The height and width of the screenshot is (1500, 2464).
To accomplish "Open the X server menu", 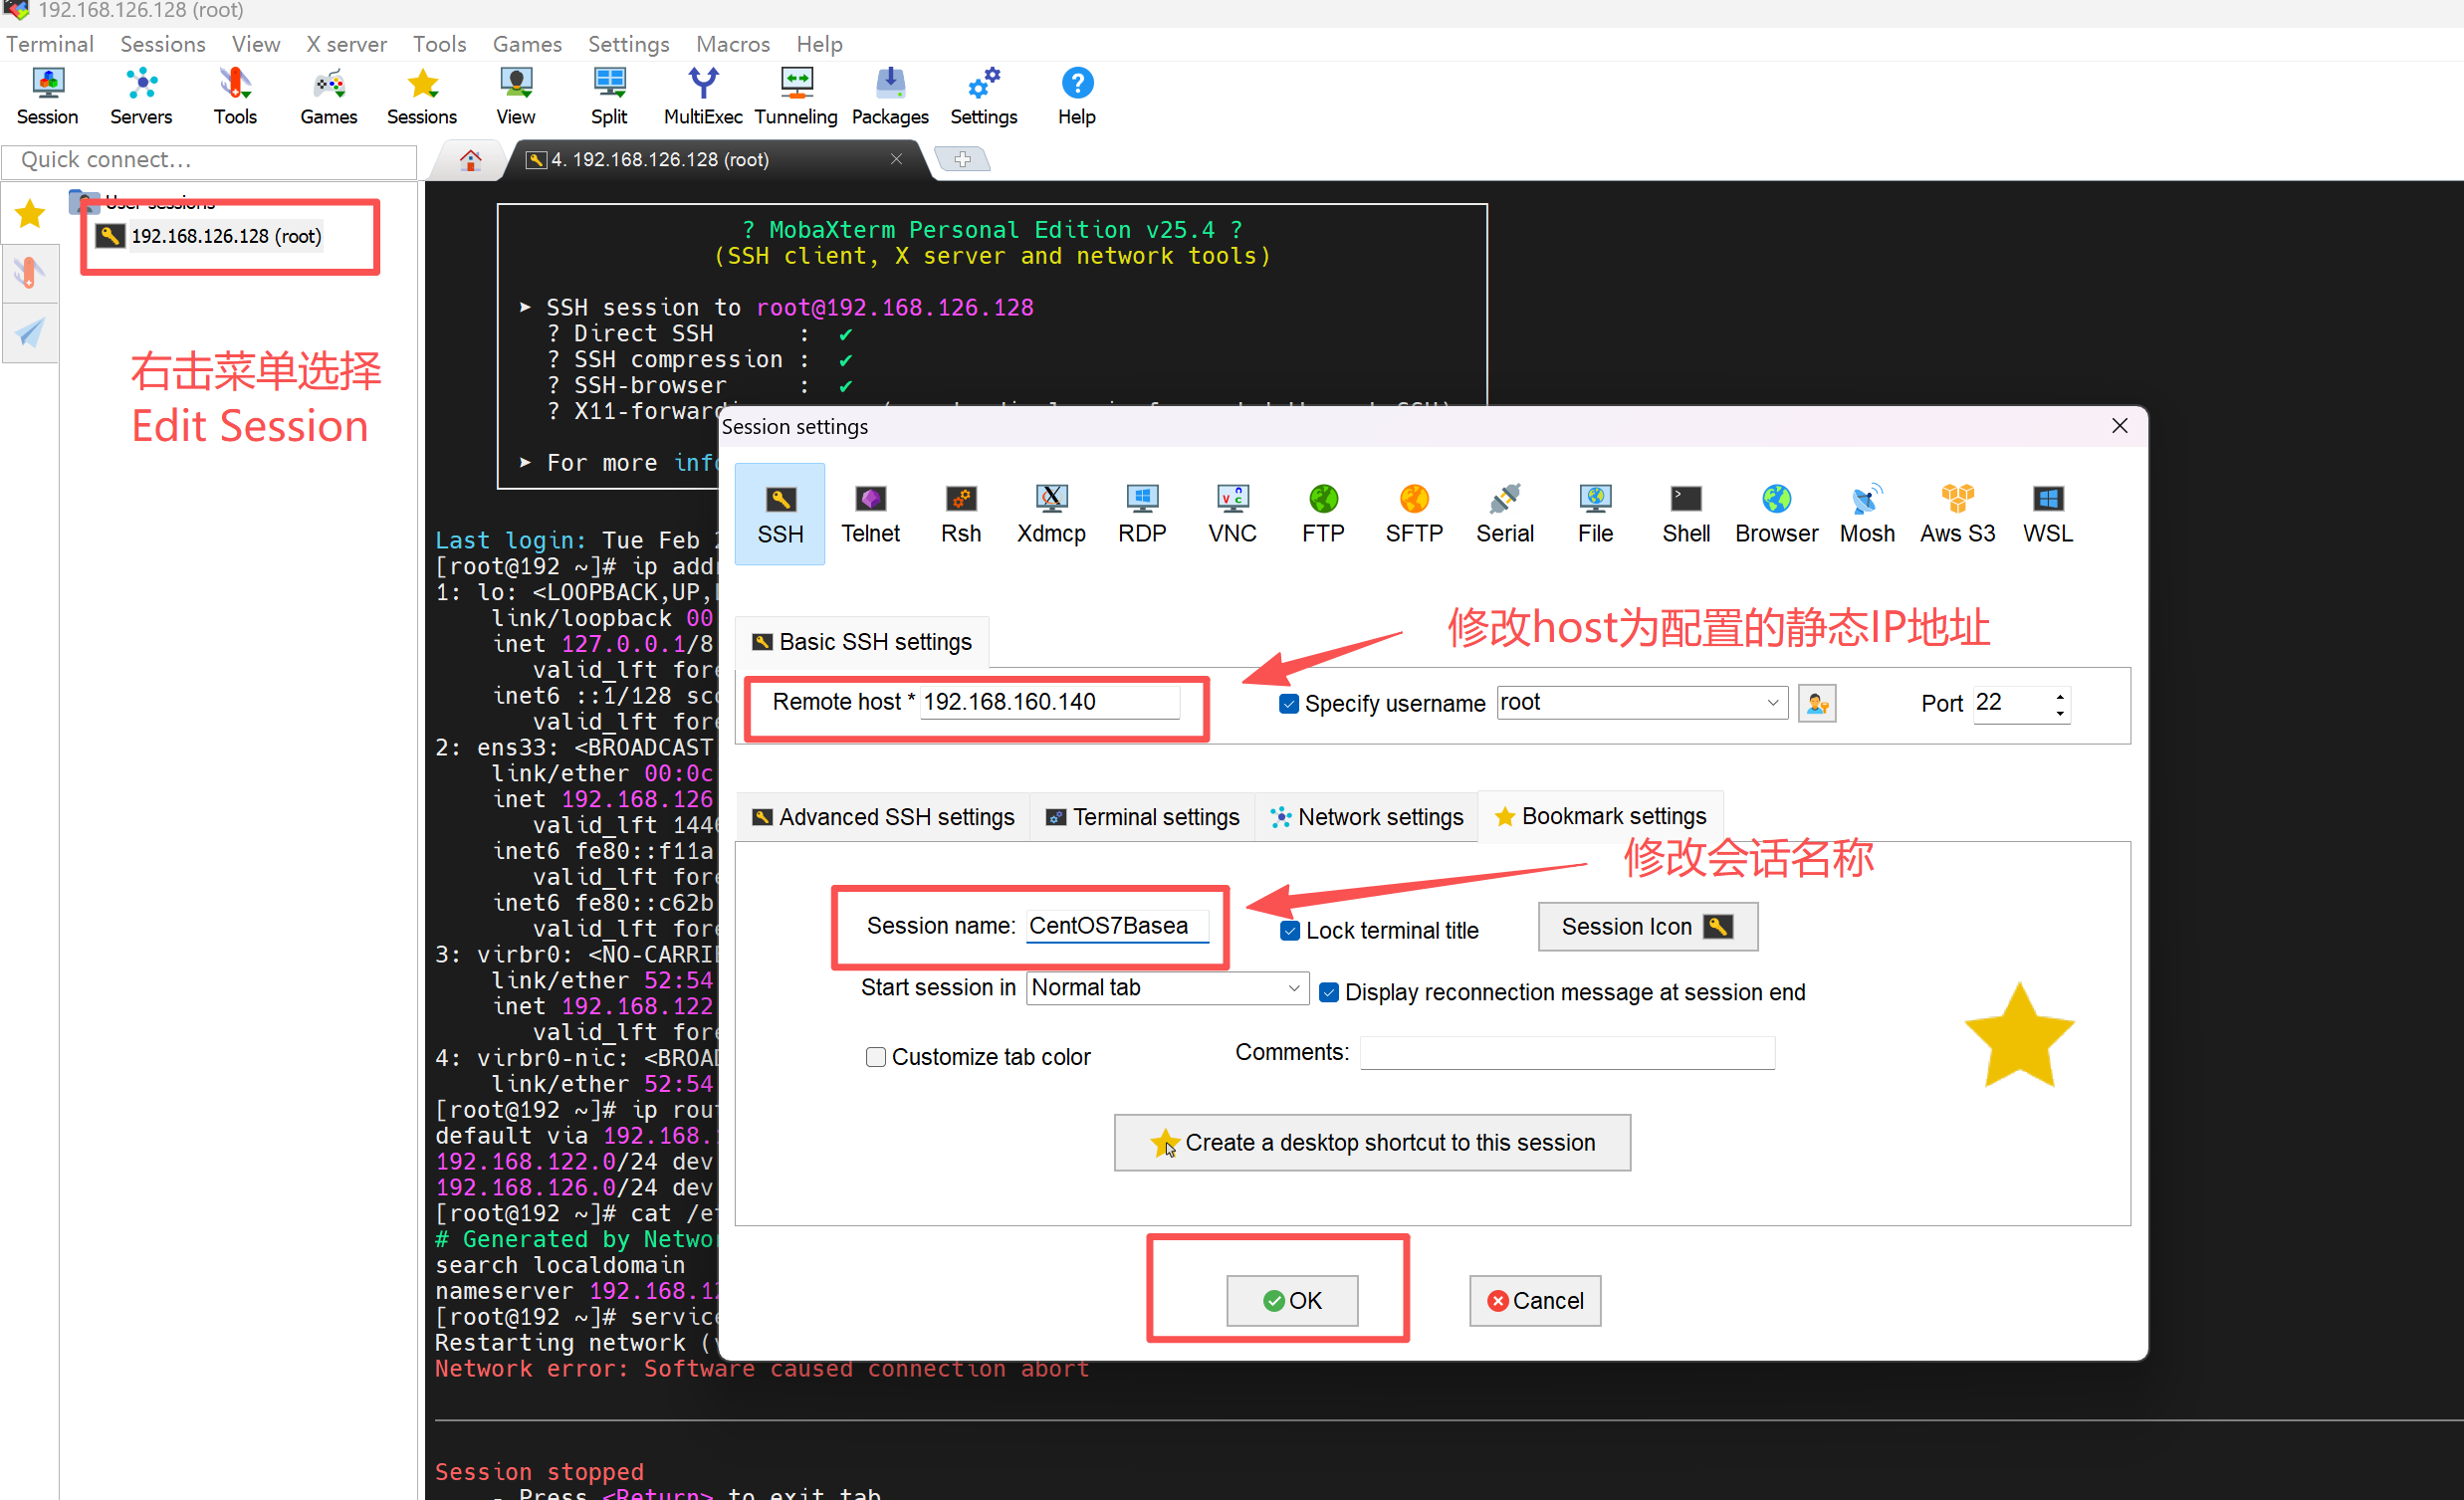I will tap(346, 44).
